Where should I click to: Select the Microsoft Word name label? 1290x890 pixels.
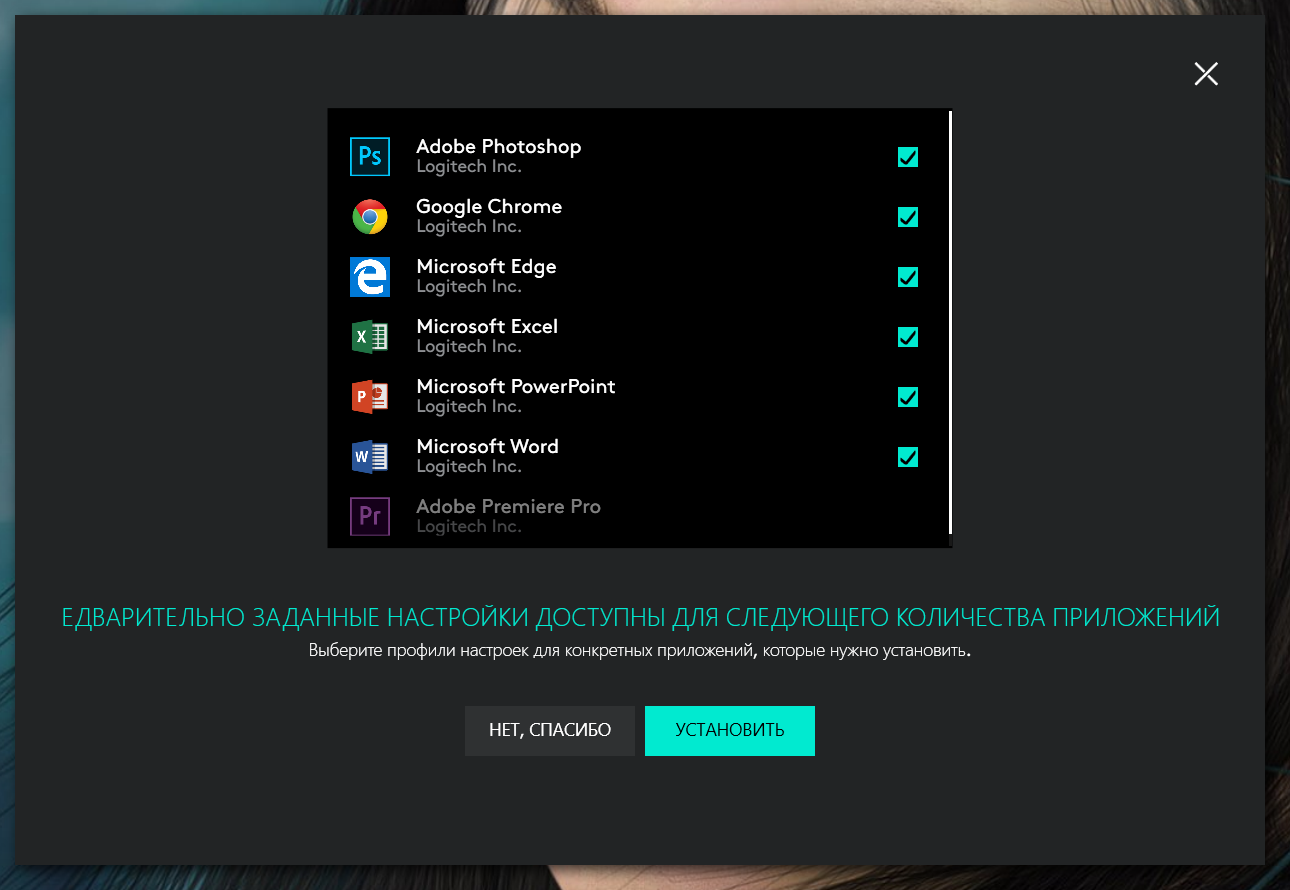pos(487,447)
